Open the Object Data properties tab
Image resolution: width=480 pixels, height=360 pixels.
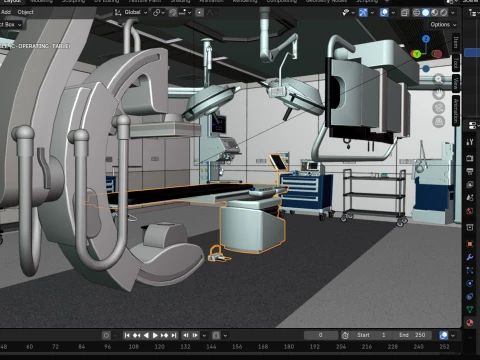pos(470,310)
